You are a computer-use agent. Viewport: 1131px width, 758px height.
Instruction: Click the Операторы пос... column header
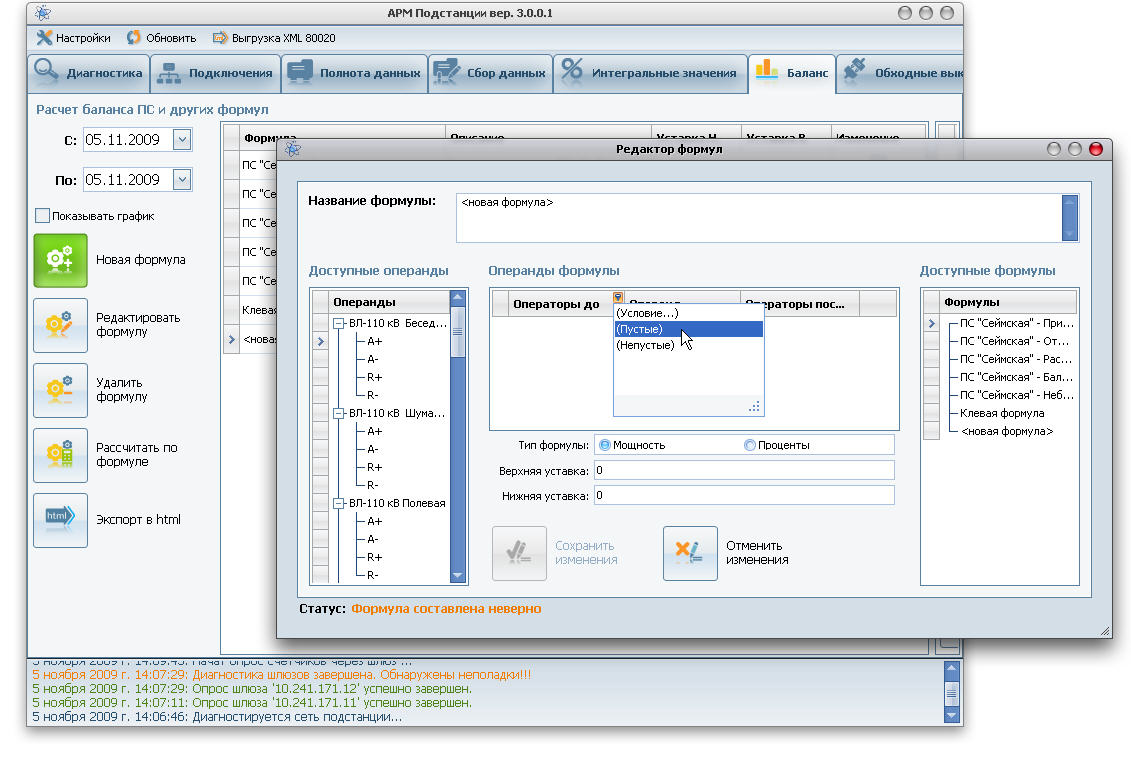800,304
